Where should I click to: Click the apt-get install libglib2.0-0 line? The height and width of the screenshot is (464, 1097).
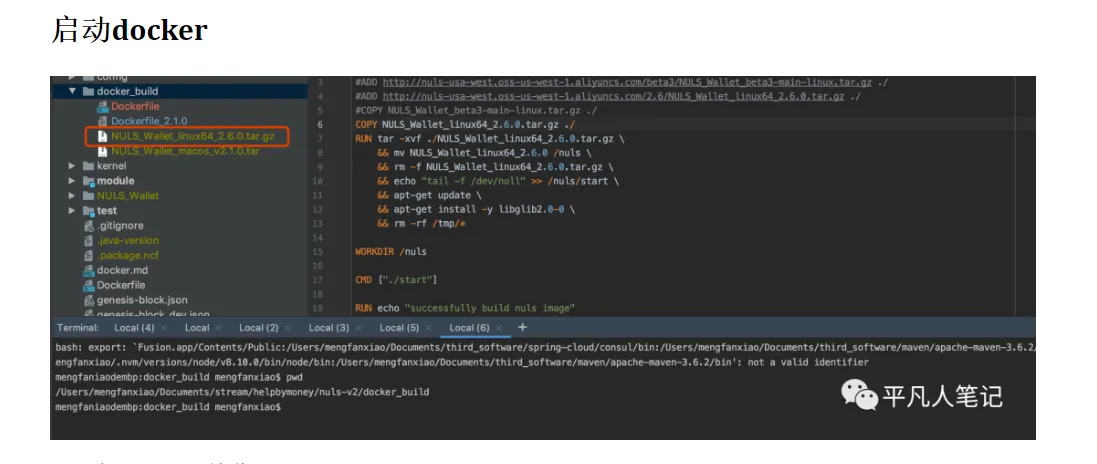point(476,209)
